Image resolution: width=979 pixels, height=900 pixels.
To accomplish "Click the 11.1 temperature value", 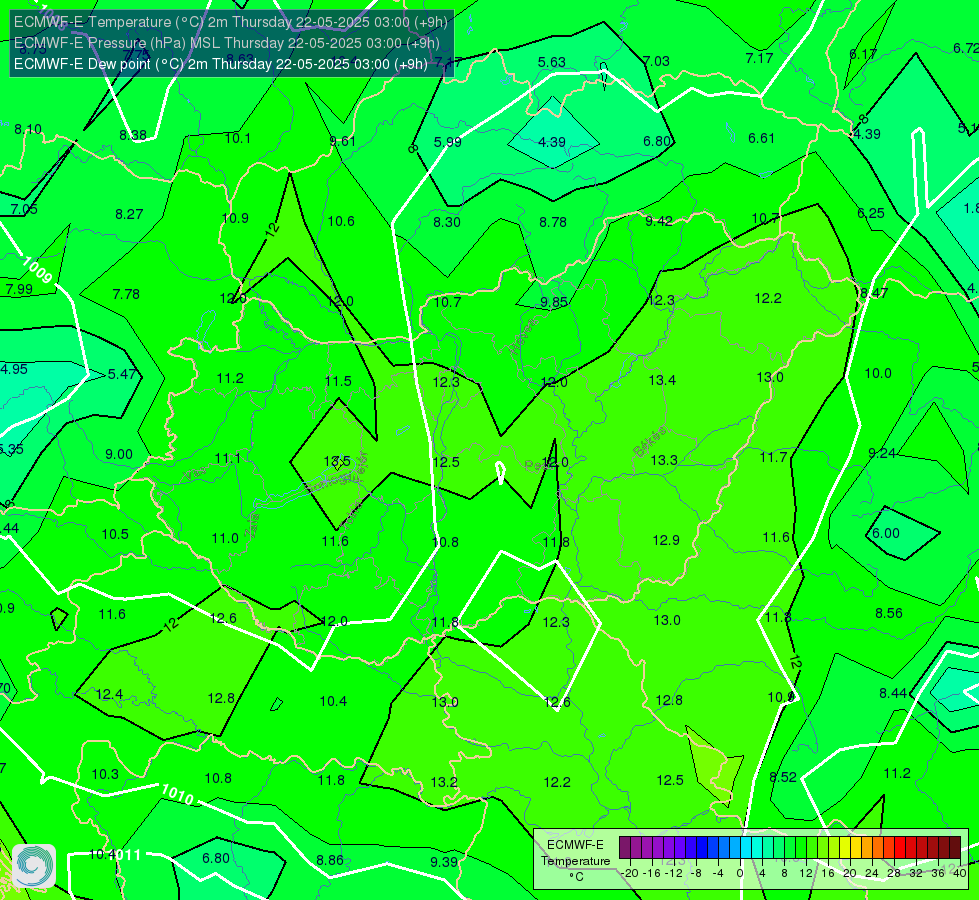I will click(228, 459).
